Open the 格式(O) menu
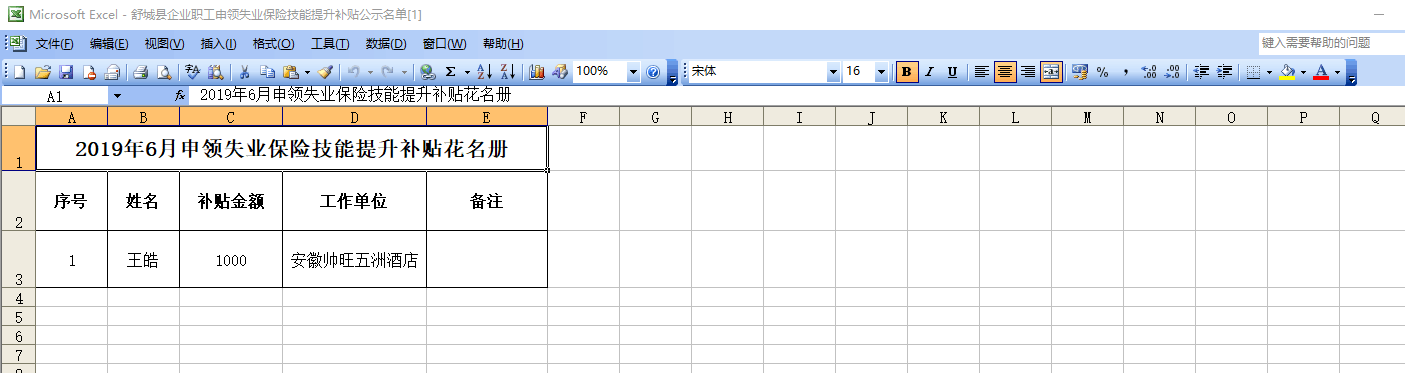Screen dimensions: 1405x373 coord(273,44)
